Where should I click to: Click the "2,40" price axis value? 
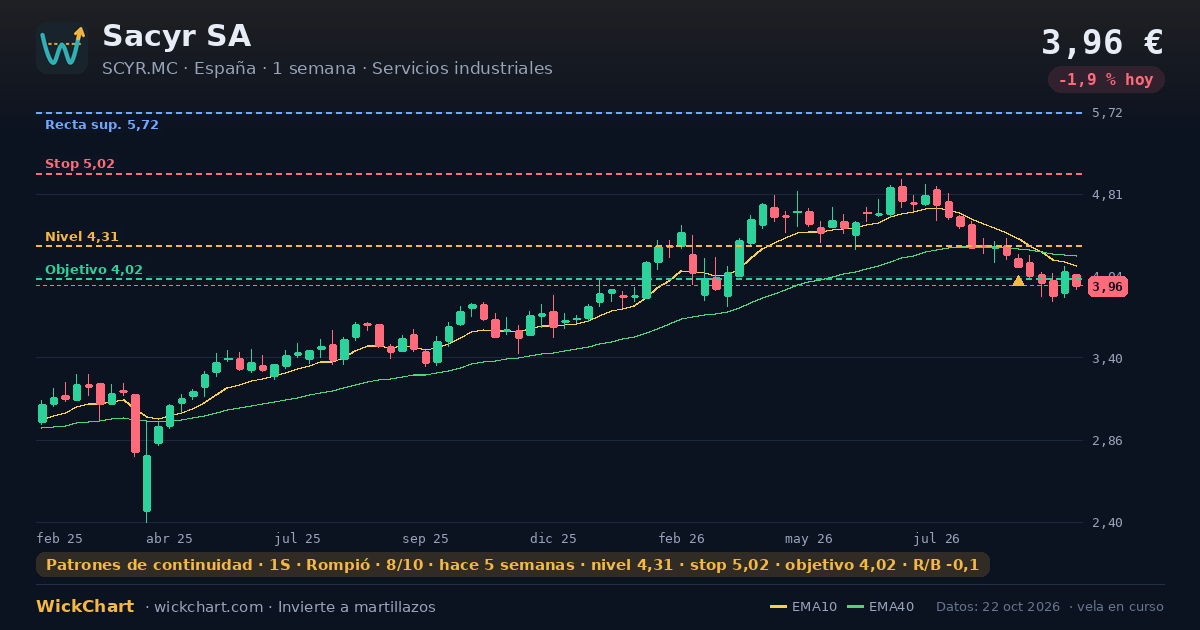(1108, 522)
